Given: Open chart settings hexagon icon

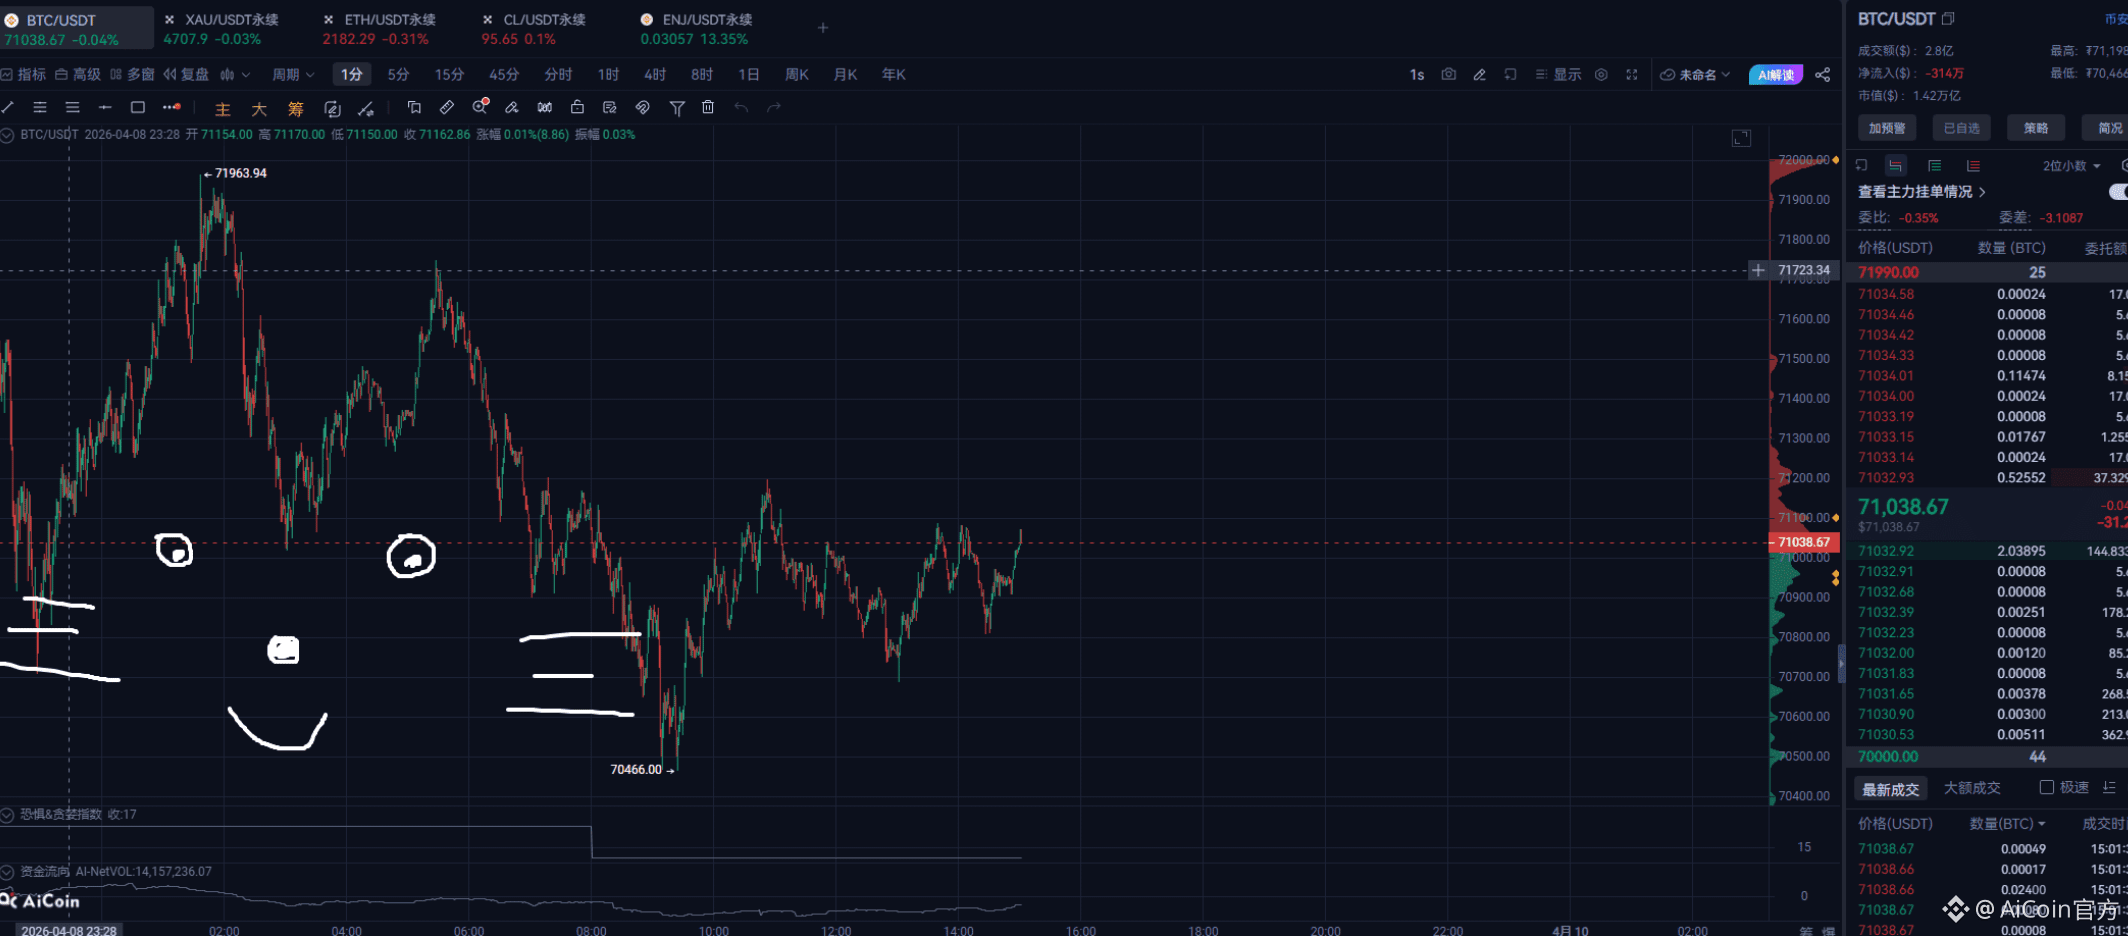Looking at the screenshot, I should [x=1601, y=74].
